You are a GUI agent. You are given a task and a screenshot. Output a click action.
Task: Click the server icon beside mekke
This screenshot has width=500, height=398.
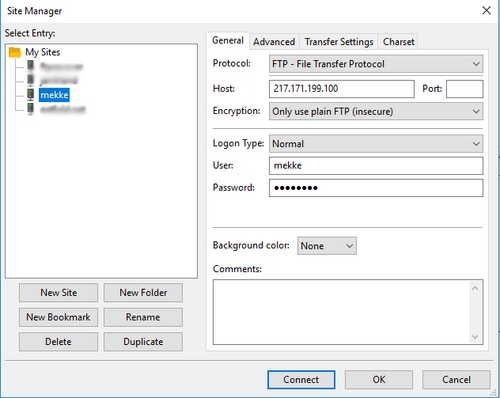(x=30, y=95)
